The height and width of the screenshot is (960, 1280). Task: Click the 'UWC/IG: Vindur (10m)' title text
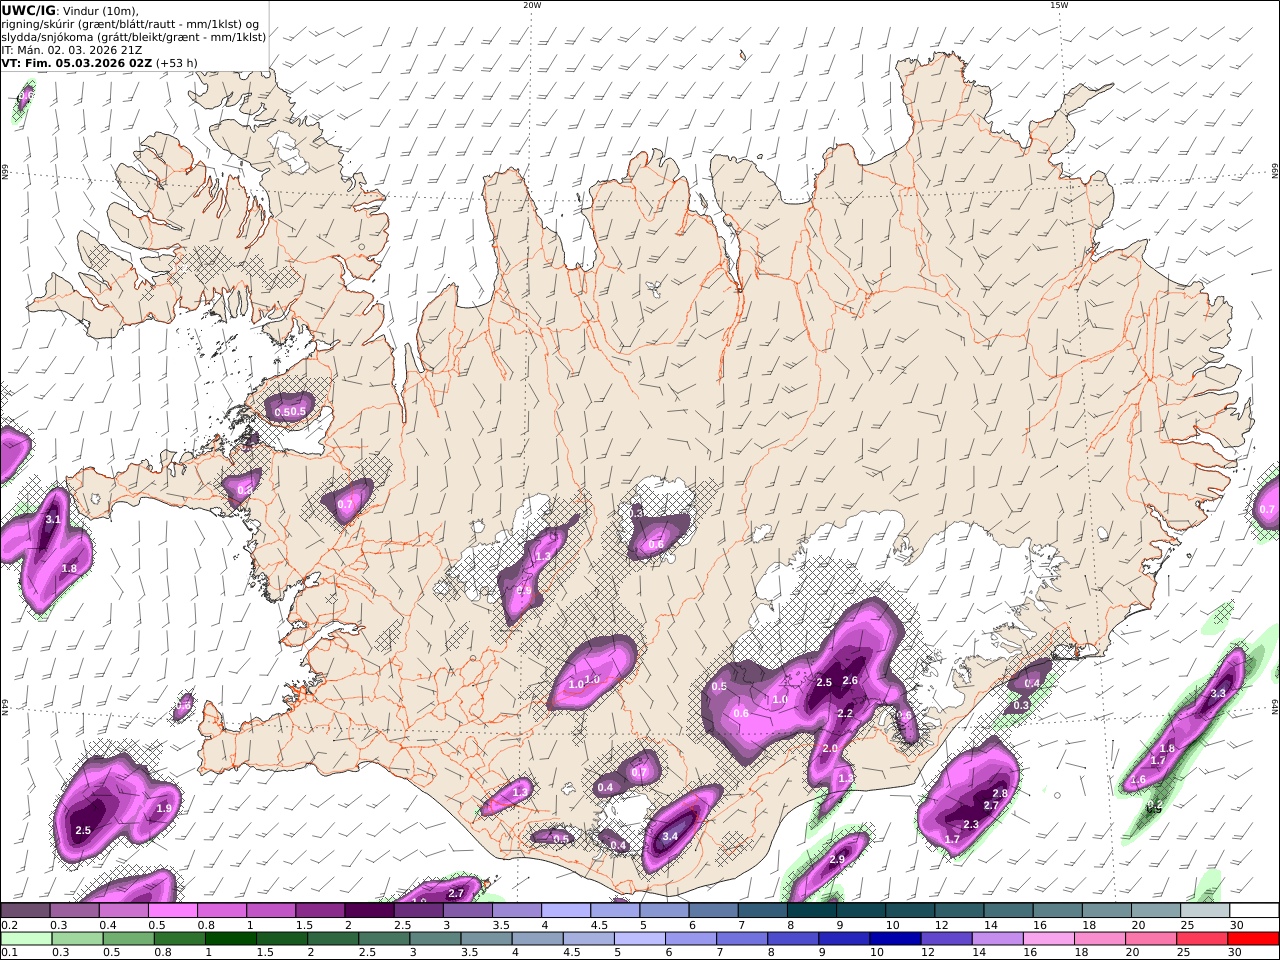click(70, 10)
